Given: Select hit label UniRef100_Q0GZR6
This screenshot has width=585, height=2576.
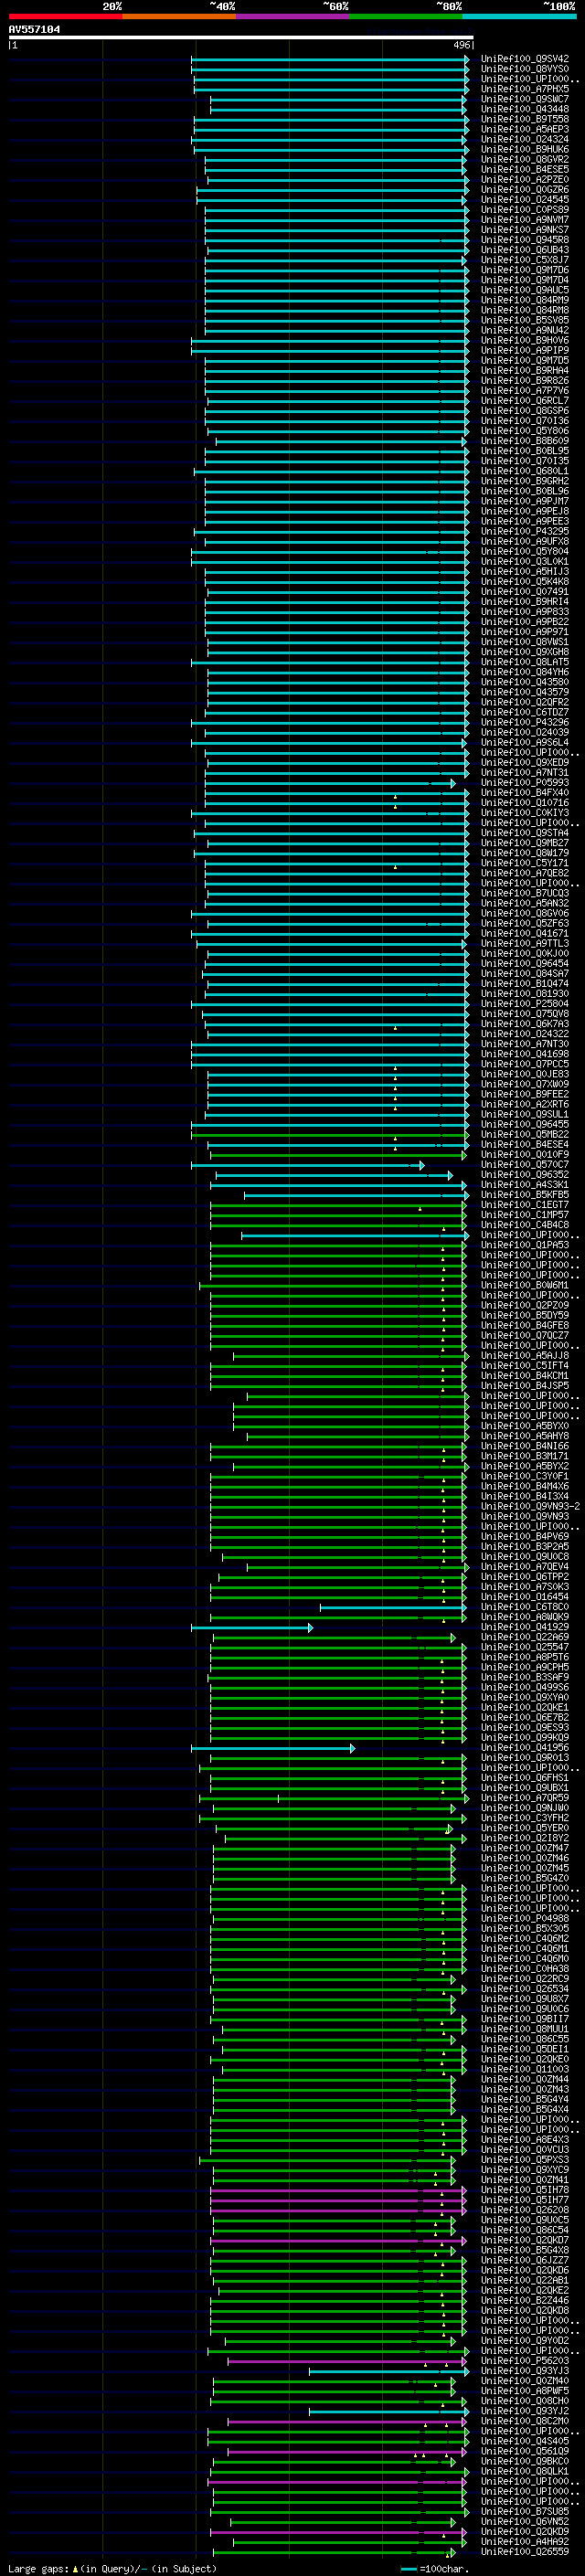Looking at the screenshot, I should 525,189.
